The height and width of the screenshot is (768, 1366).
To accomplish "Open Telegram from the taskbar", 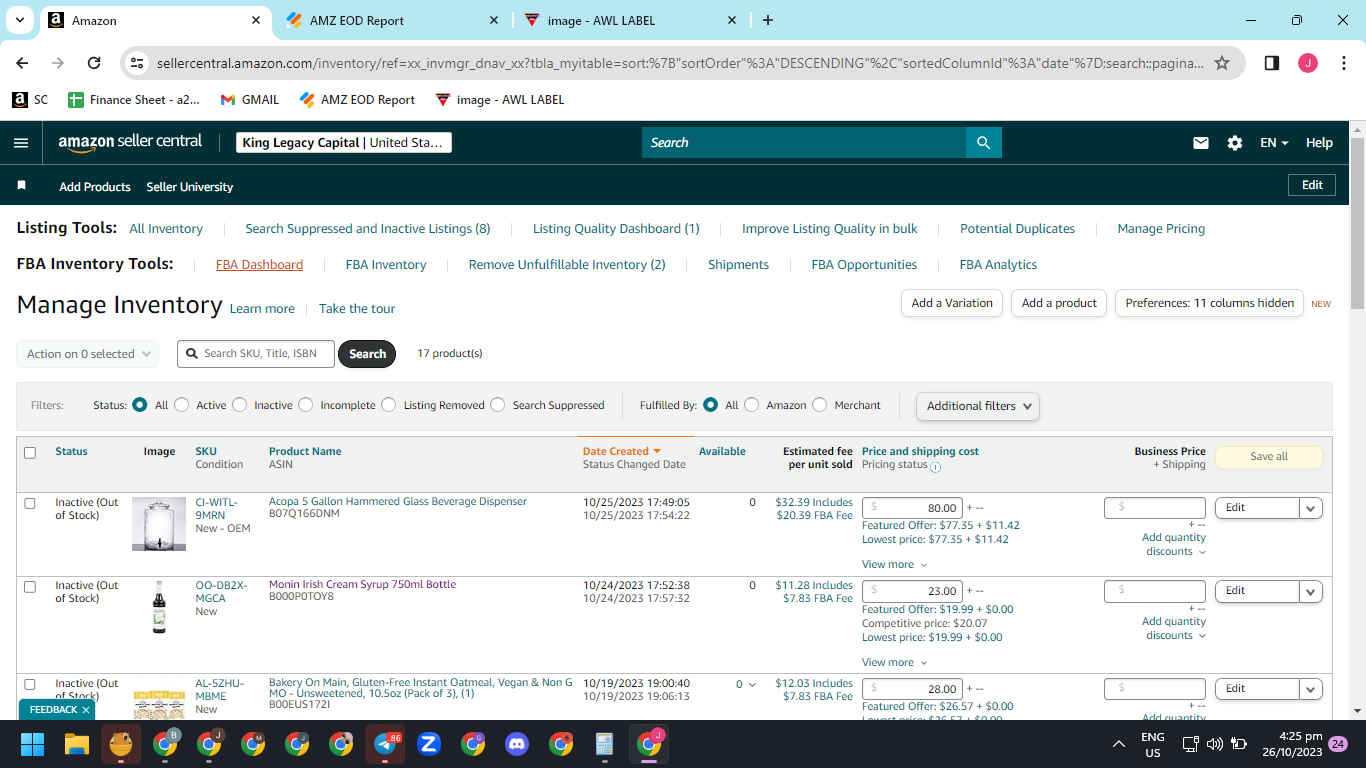I will coord(385,744).
